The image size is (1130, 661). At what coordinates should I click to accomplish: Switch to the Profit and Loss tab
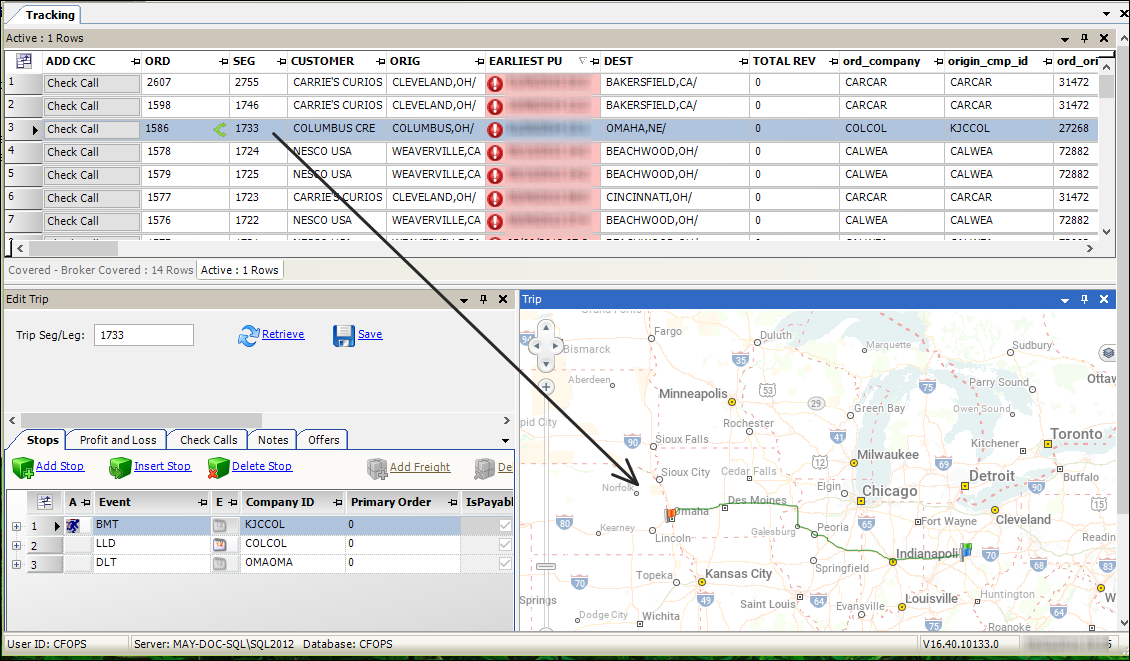(117, 440)
